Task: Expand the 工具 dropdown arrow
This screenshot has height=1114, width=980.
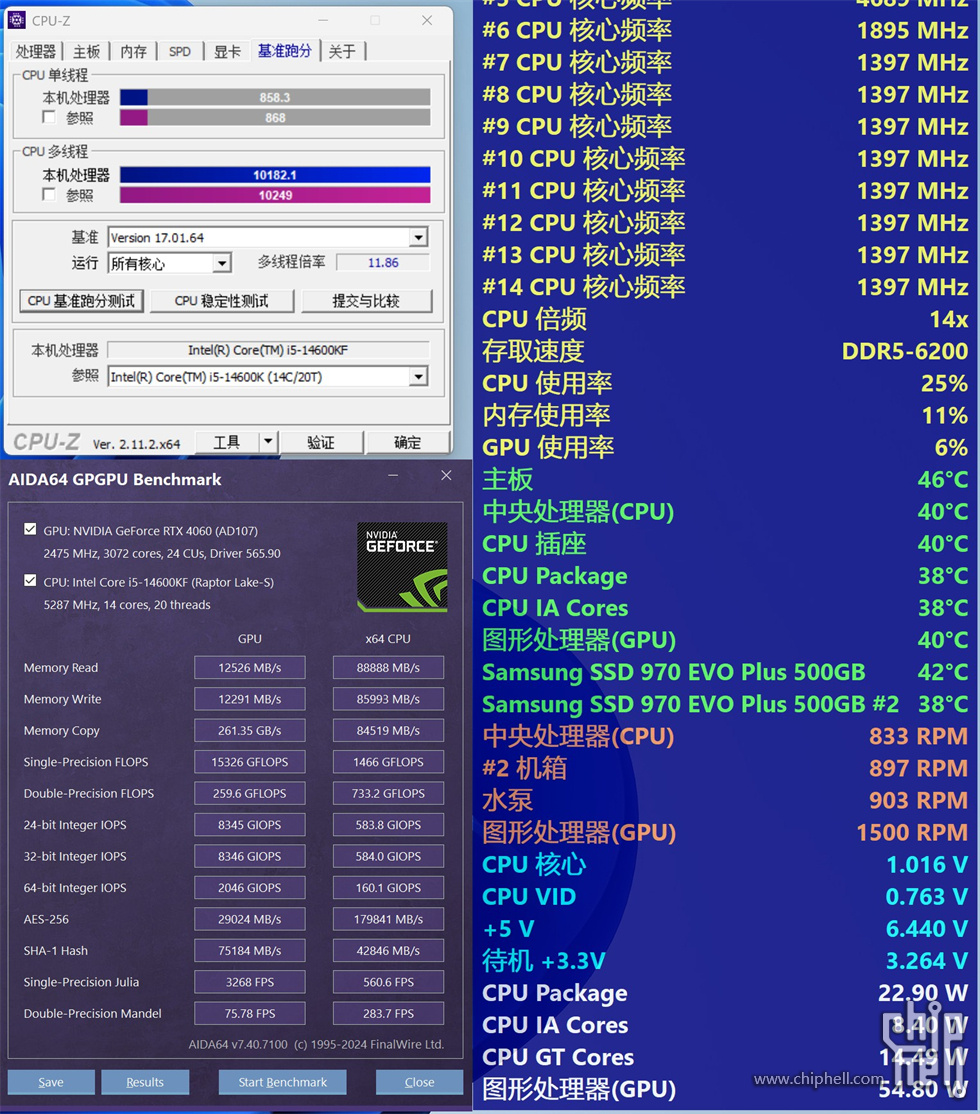Action: pos(268,442)
